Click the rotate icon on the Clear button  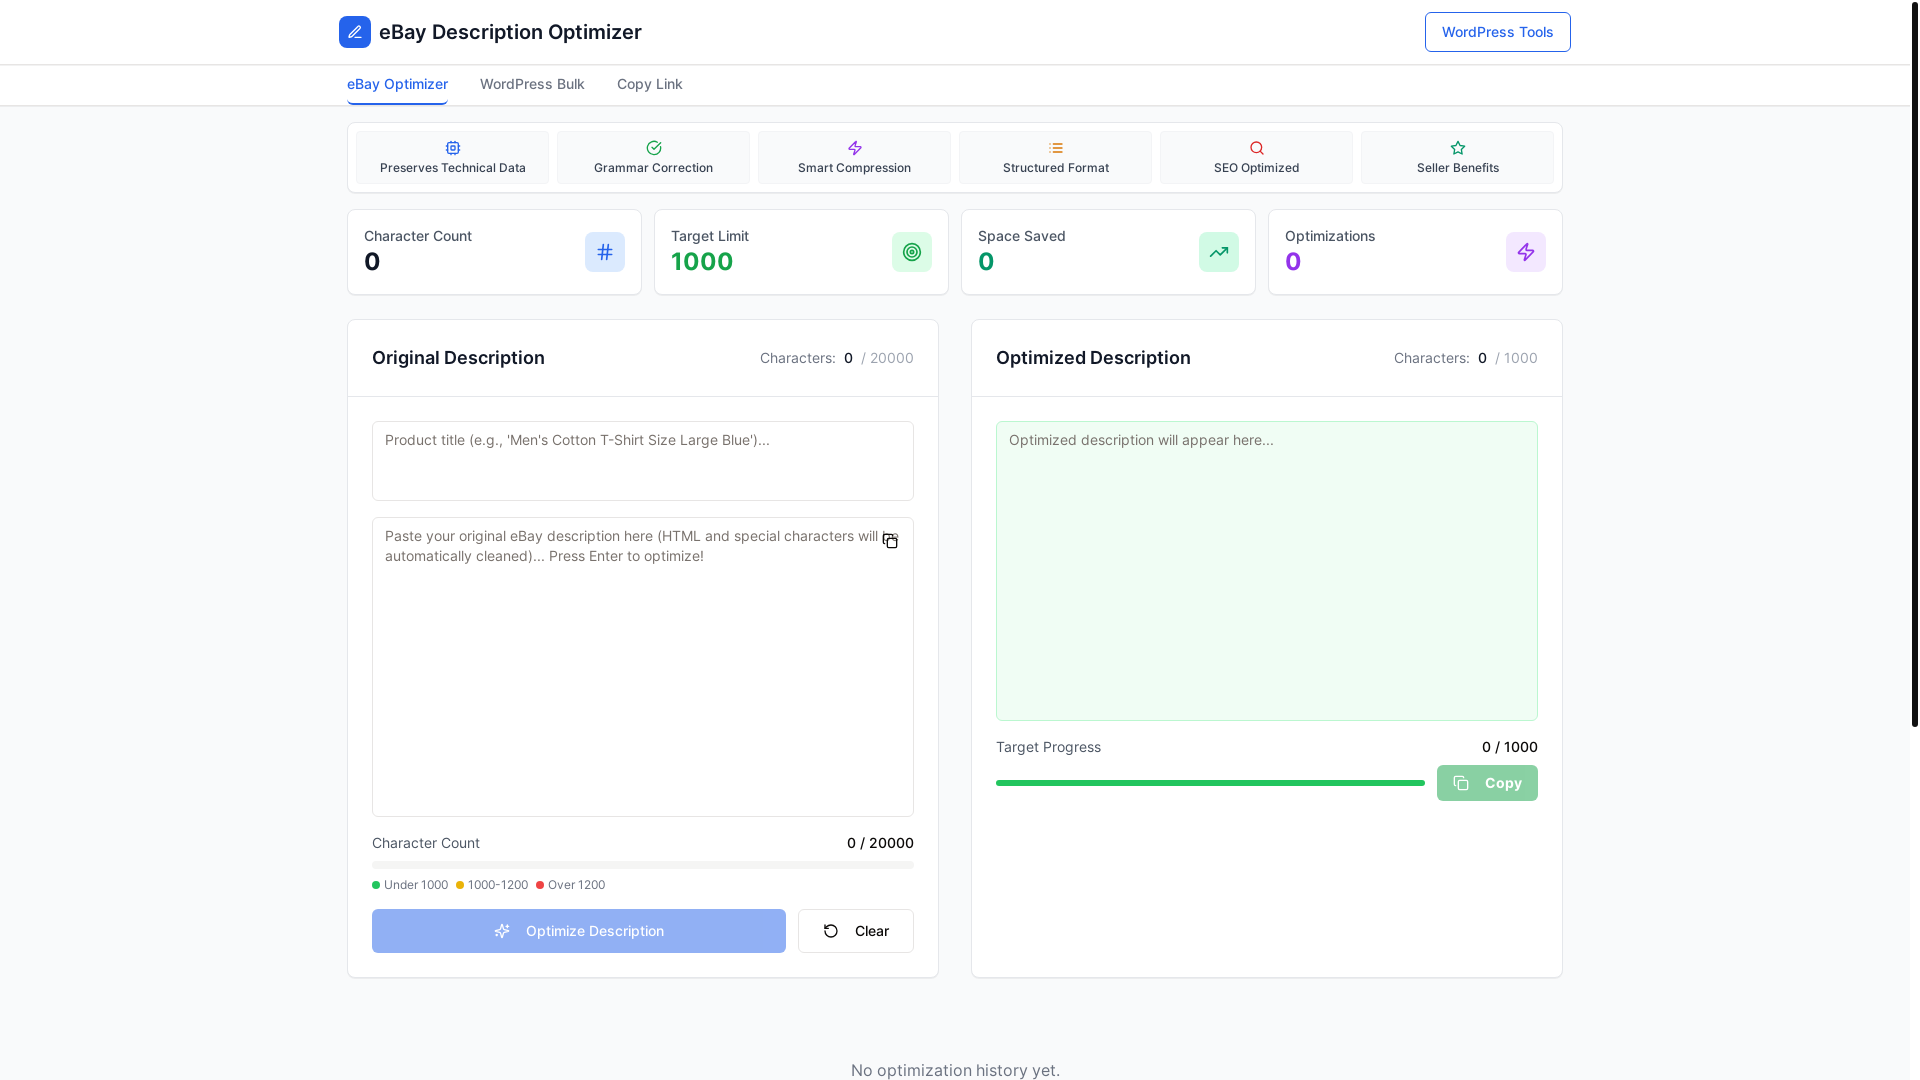click(831, 931)
